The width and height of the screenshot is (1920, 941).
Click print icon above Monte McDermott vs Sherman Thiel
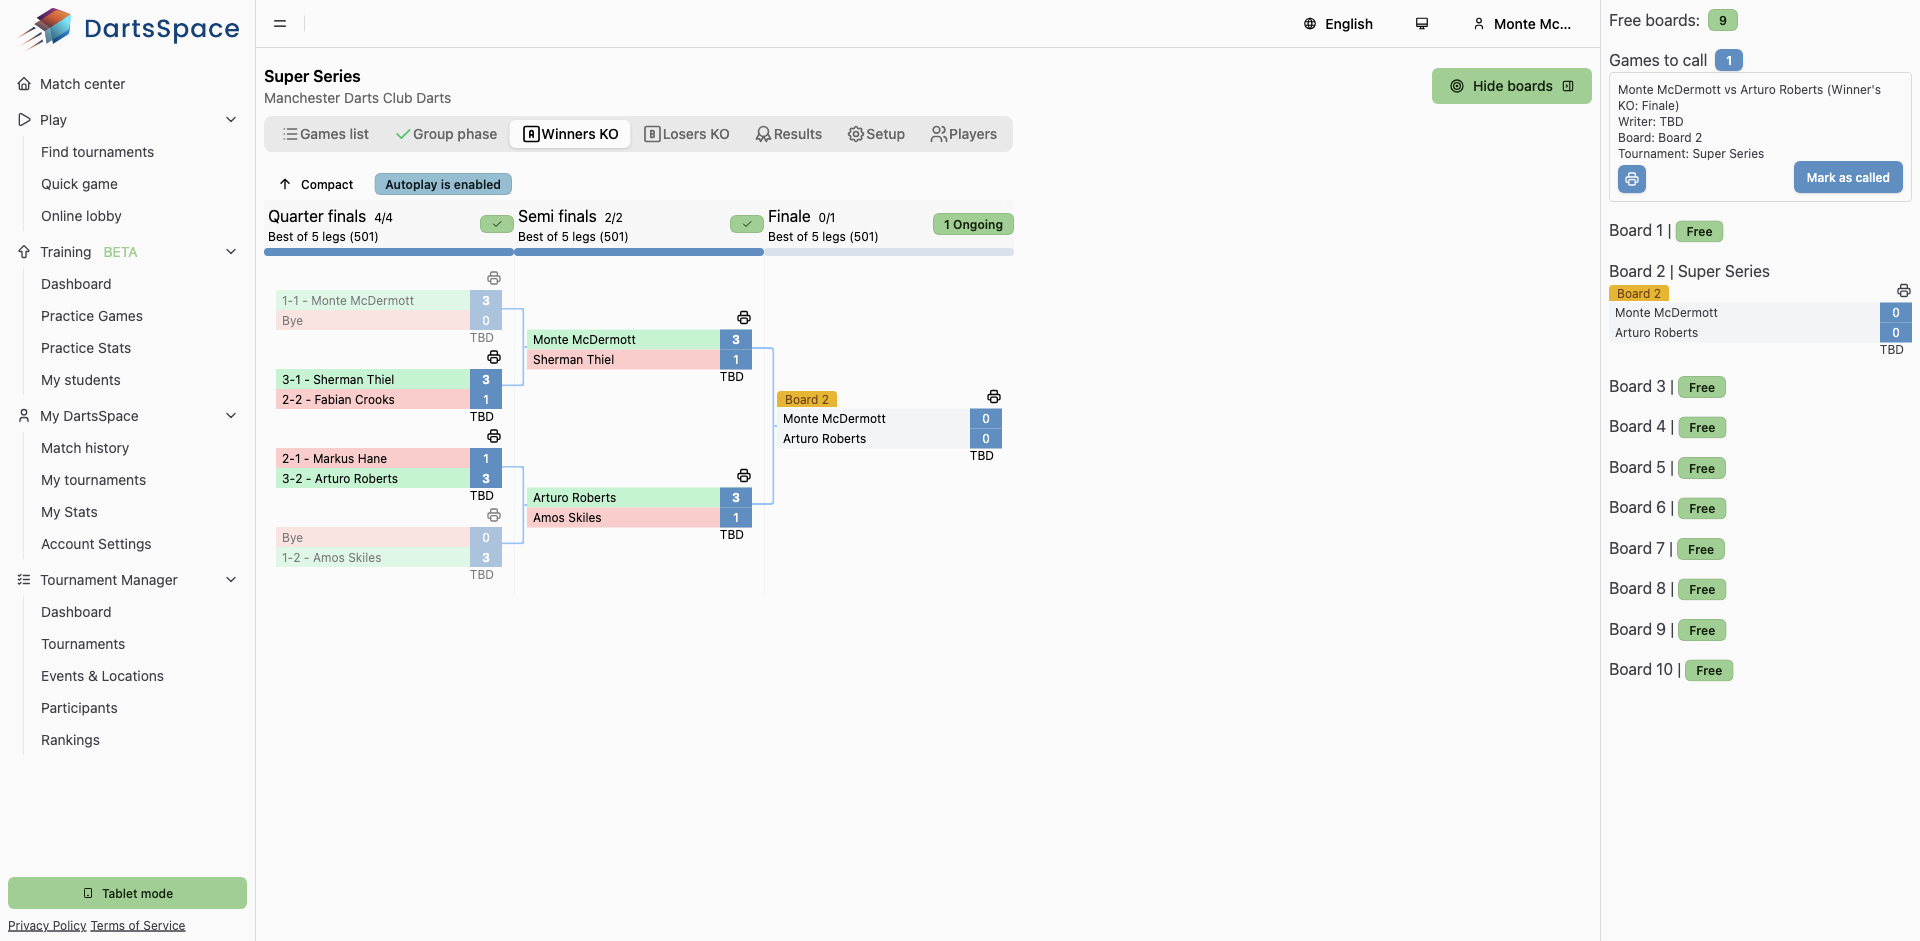[743, 318]
